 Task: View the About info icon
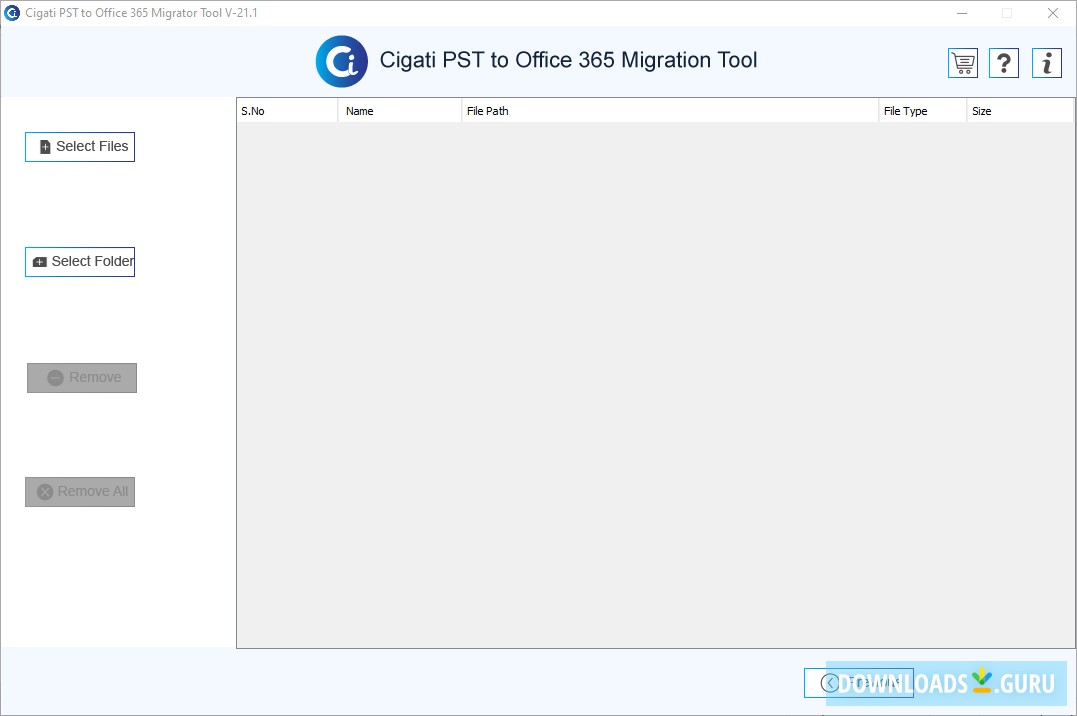coord(1046,62)
